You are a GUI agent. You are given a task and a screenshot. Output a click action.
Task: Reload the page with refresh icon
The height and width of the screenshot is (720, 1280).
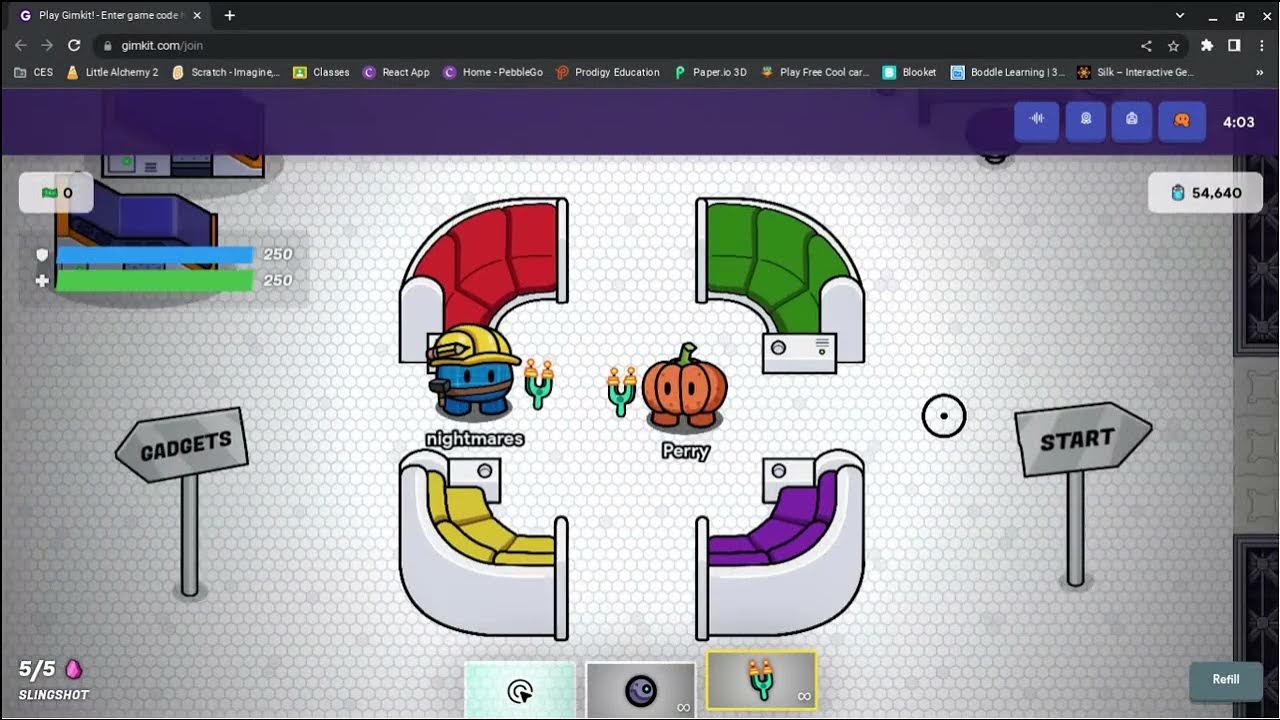74,45
